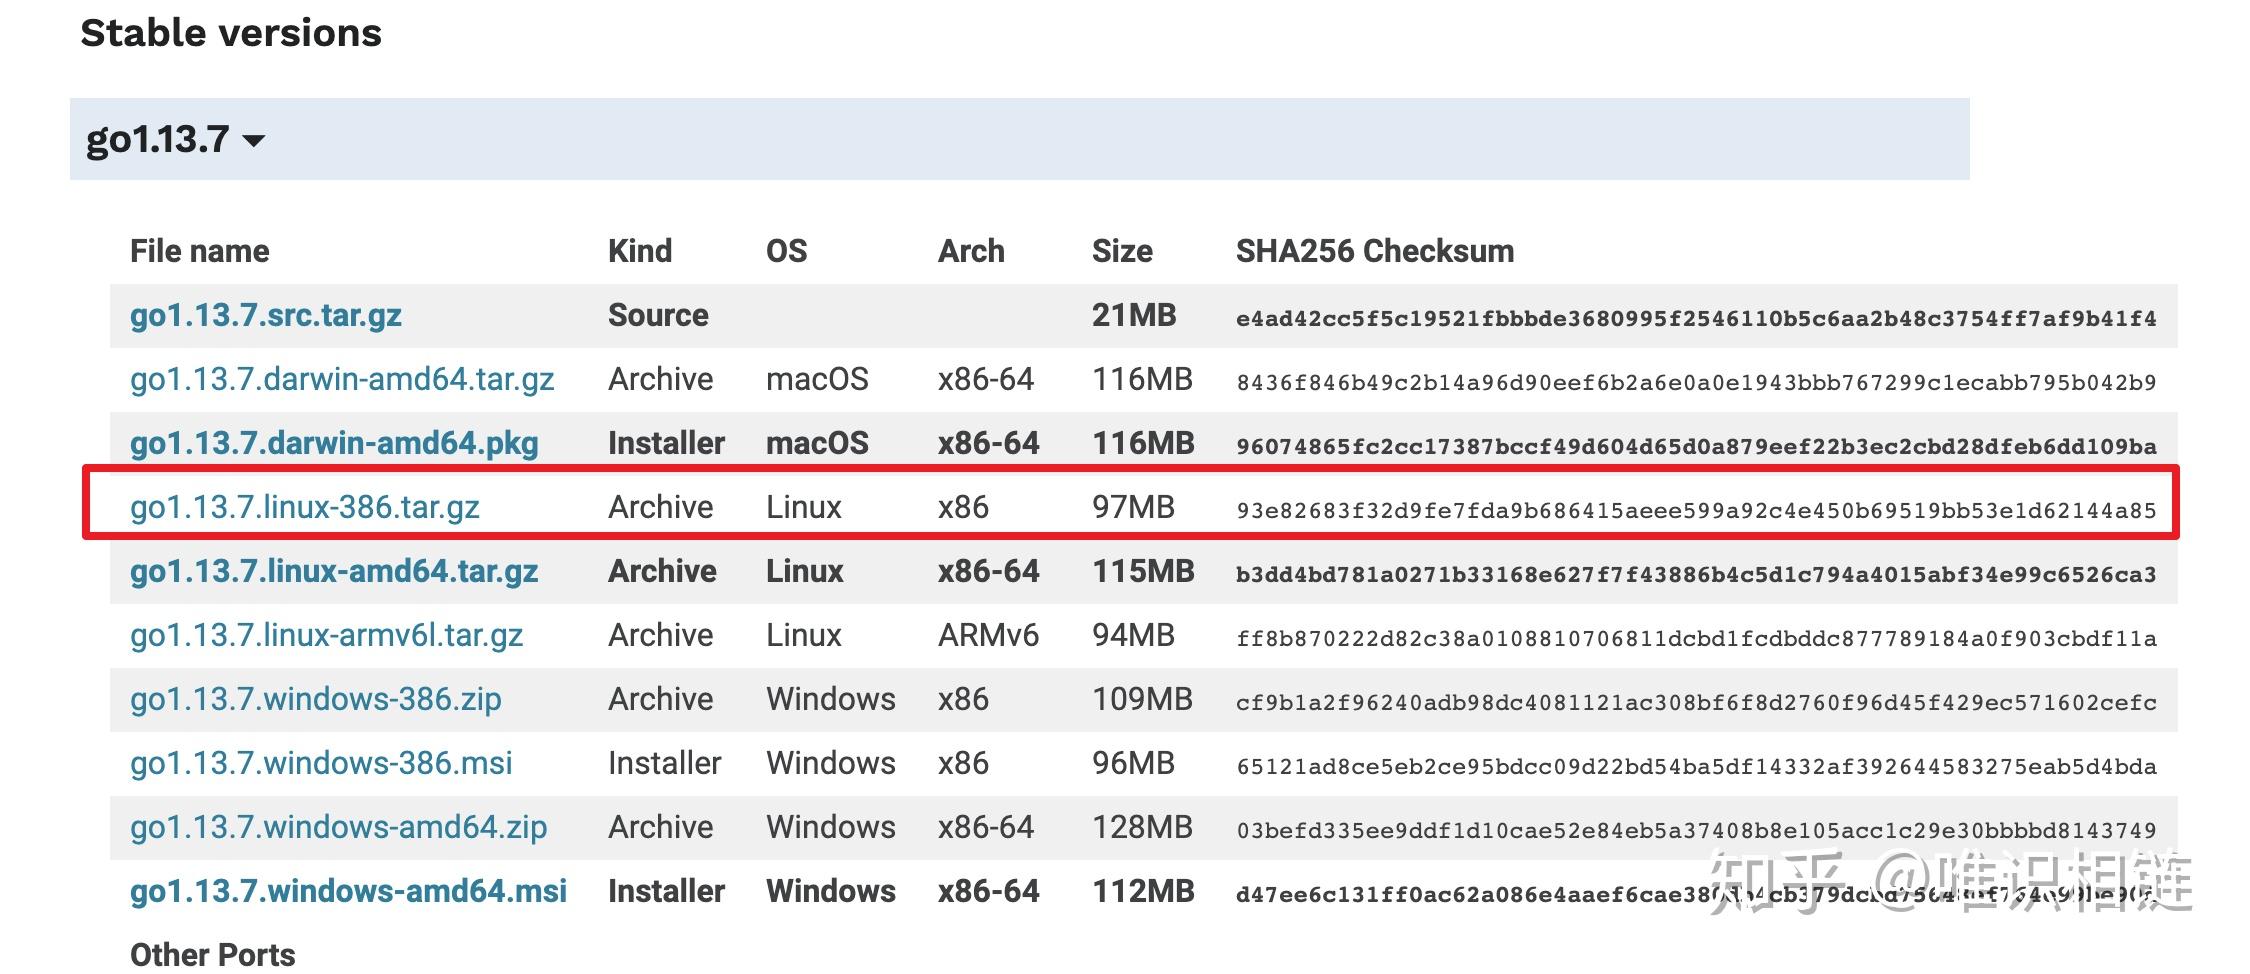
Task: Download go1.13.7.darwin-amd64.pkg installer
Action: [x=334, y=444]
